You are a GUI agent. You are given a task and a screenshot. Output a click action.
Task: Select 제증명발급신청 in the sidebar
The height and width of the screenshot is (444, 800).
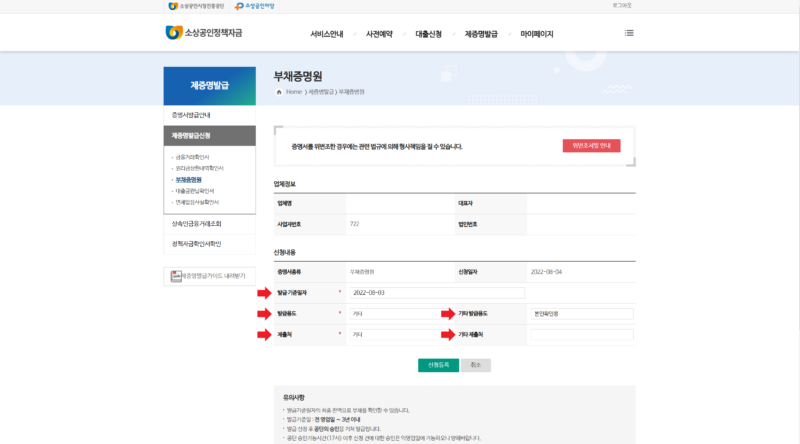(210, 136)
